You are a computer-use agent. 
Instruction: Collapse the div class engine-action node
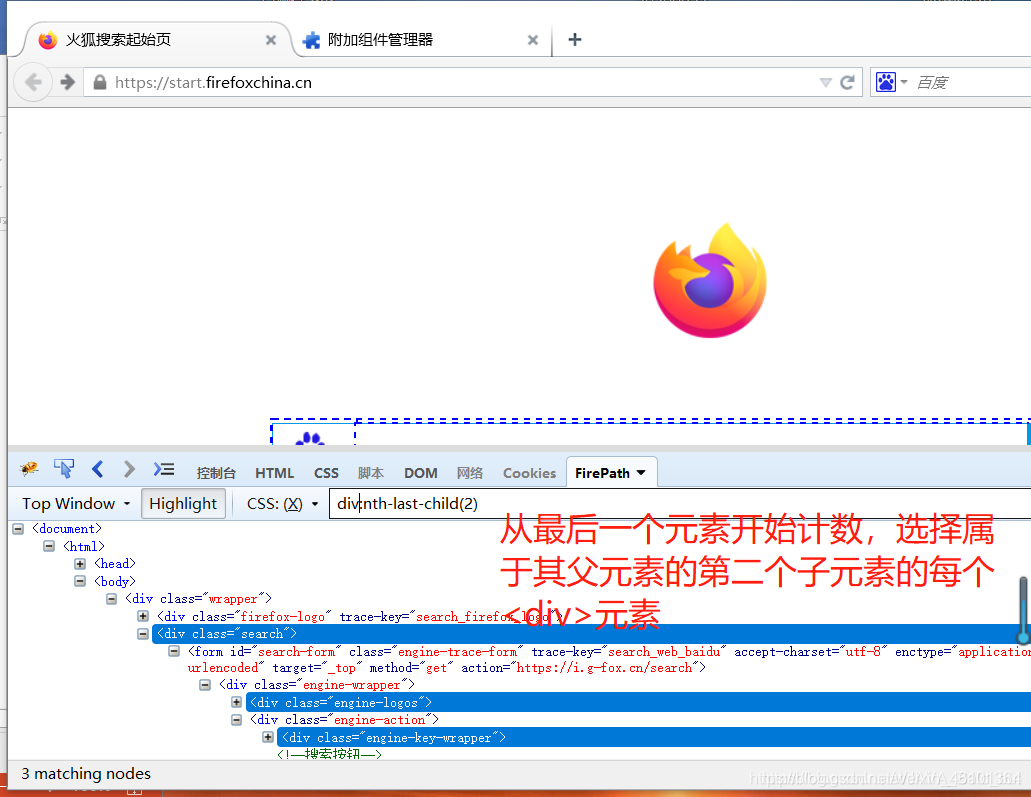[236, 720]
